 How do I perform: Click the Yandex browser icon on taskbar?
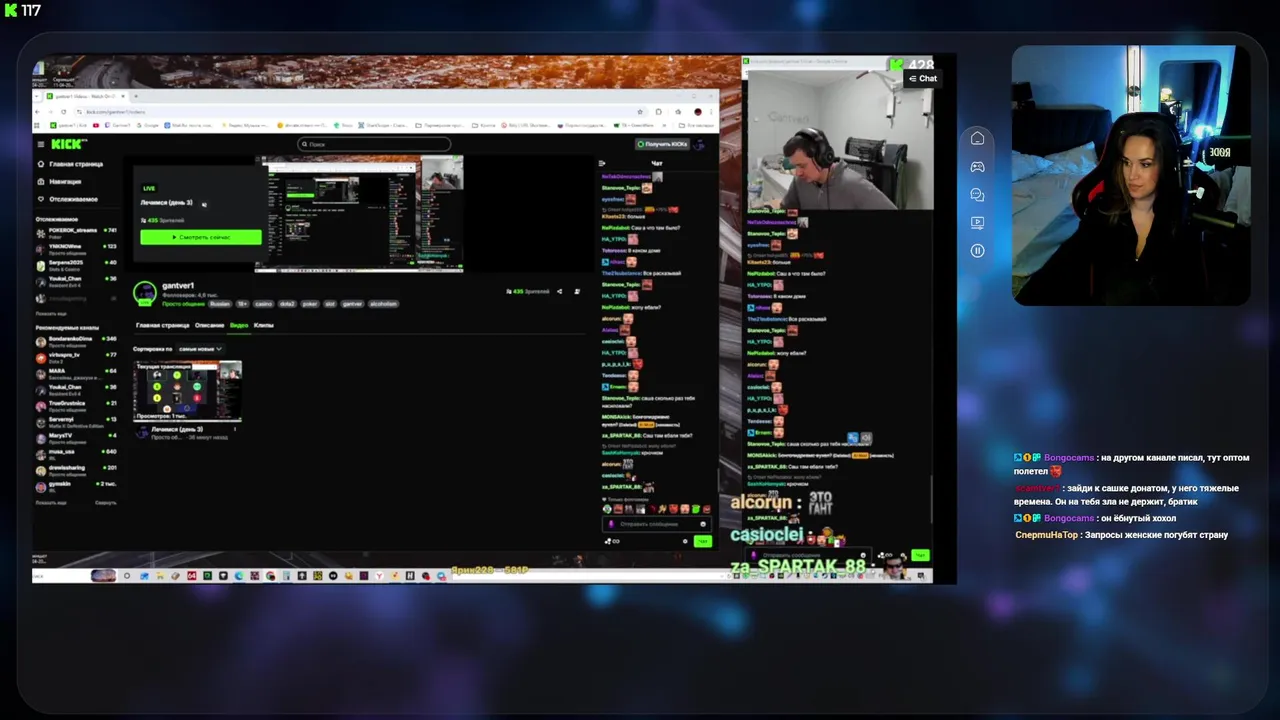click(379, 576)
